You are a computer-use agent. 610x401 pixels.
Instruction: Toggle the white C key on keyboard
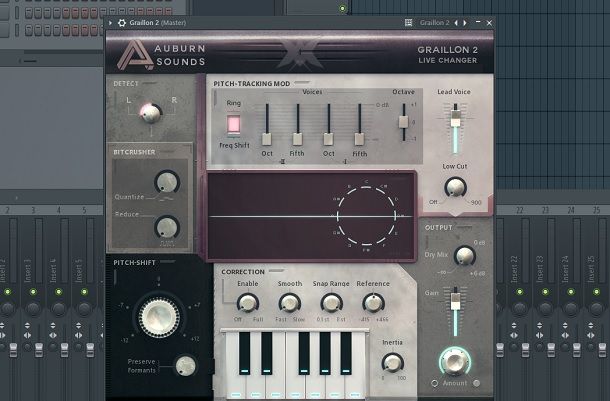tap(235, 385)
